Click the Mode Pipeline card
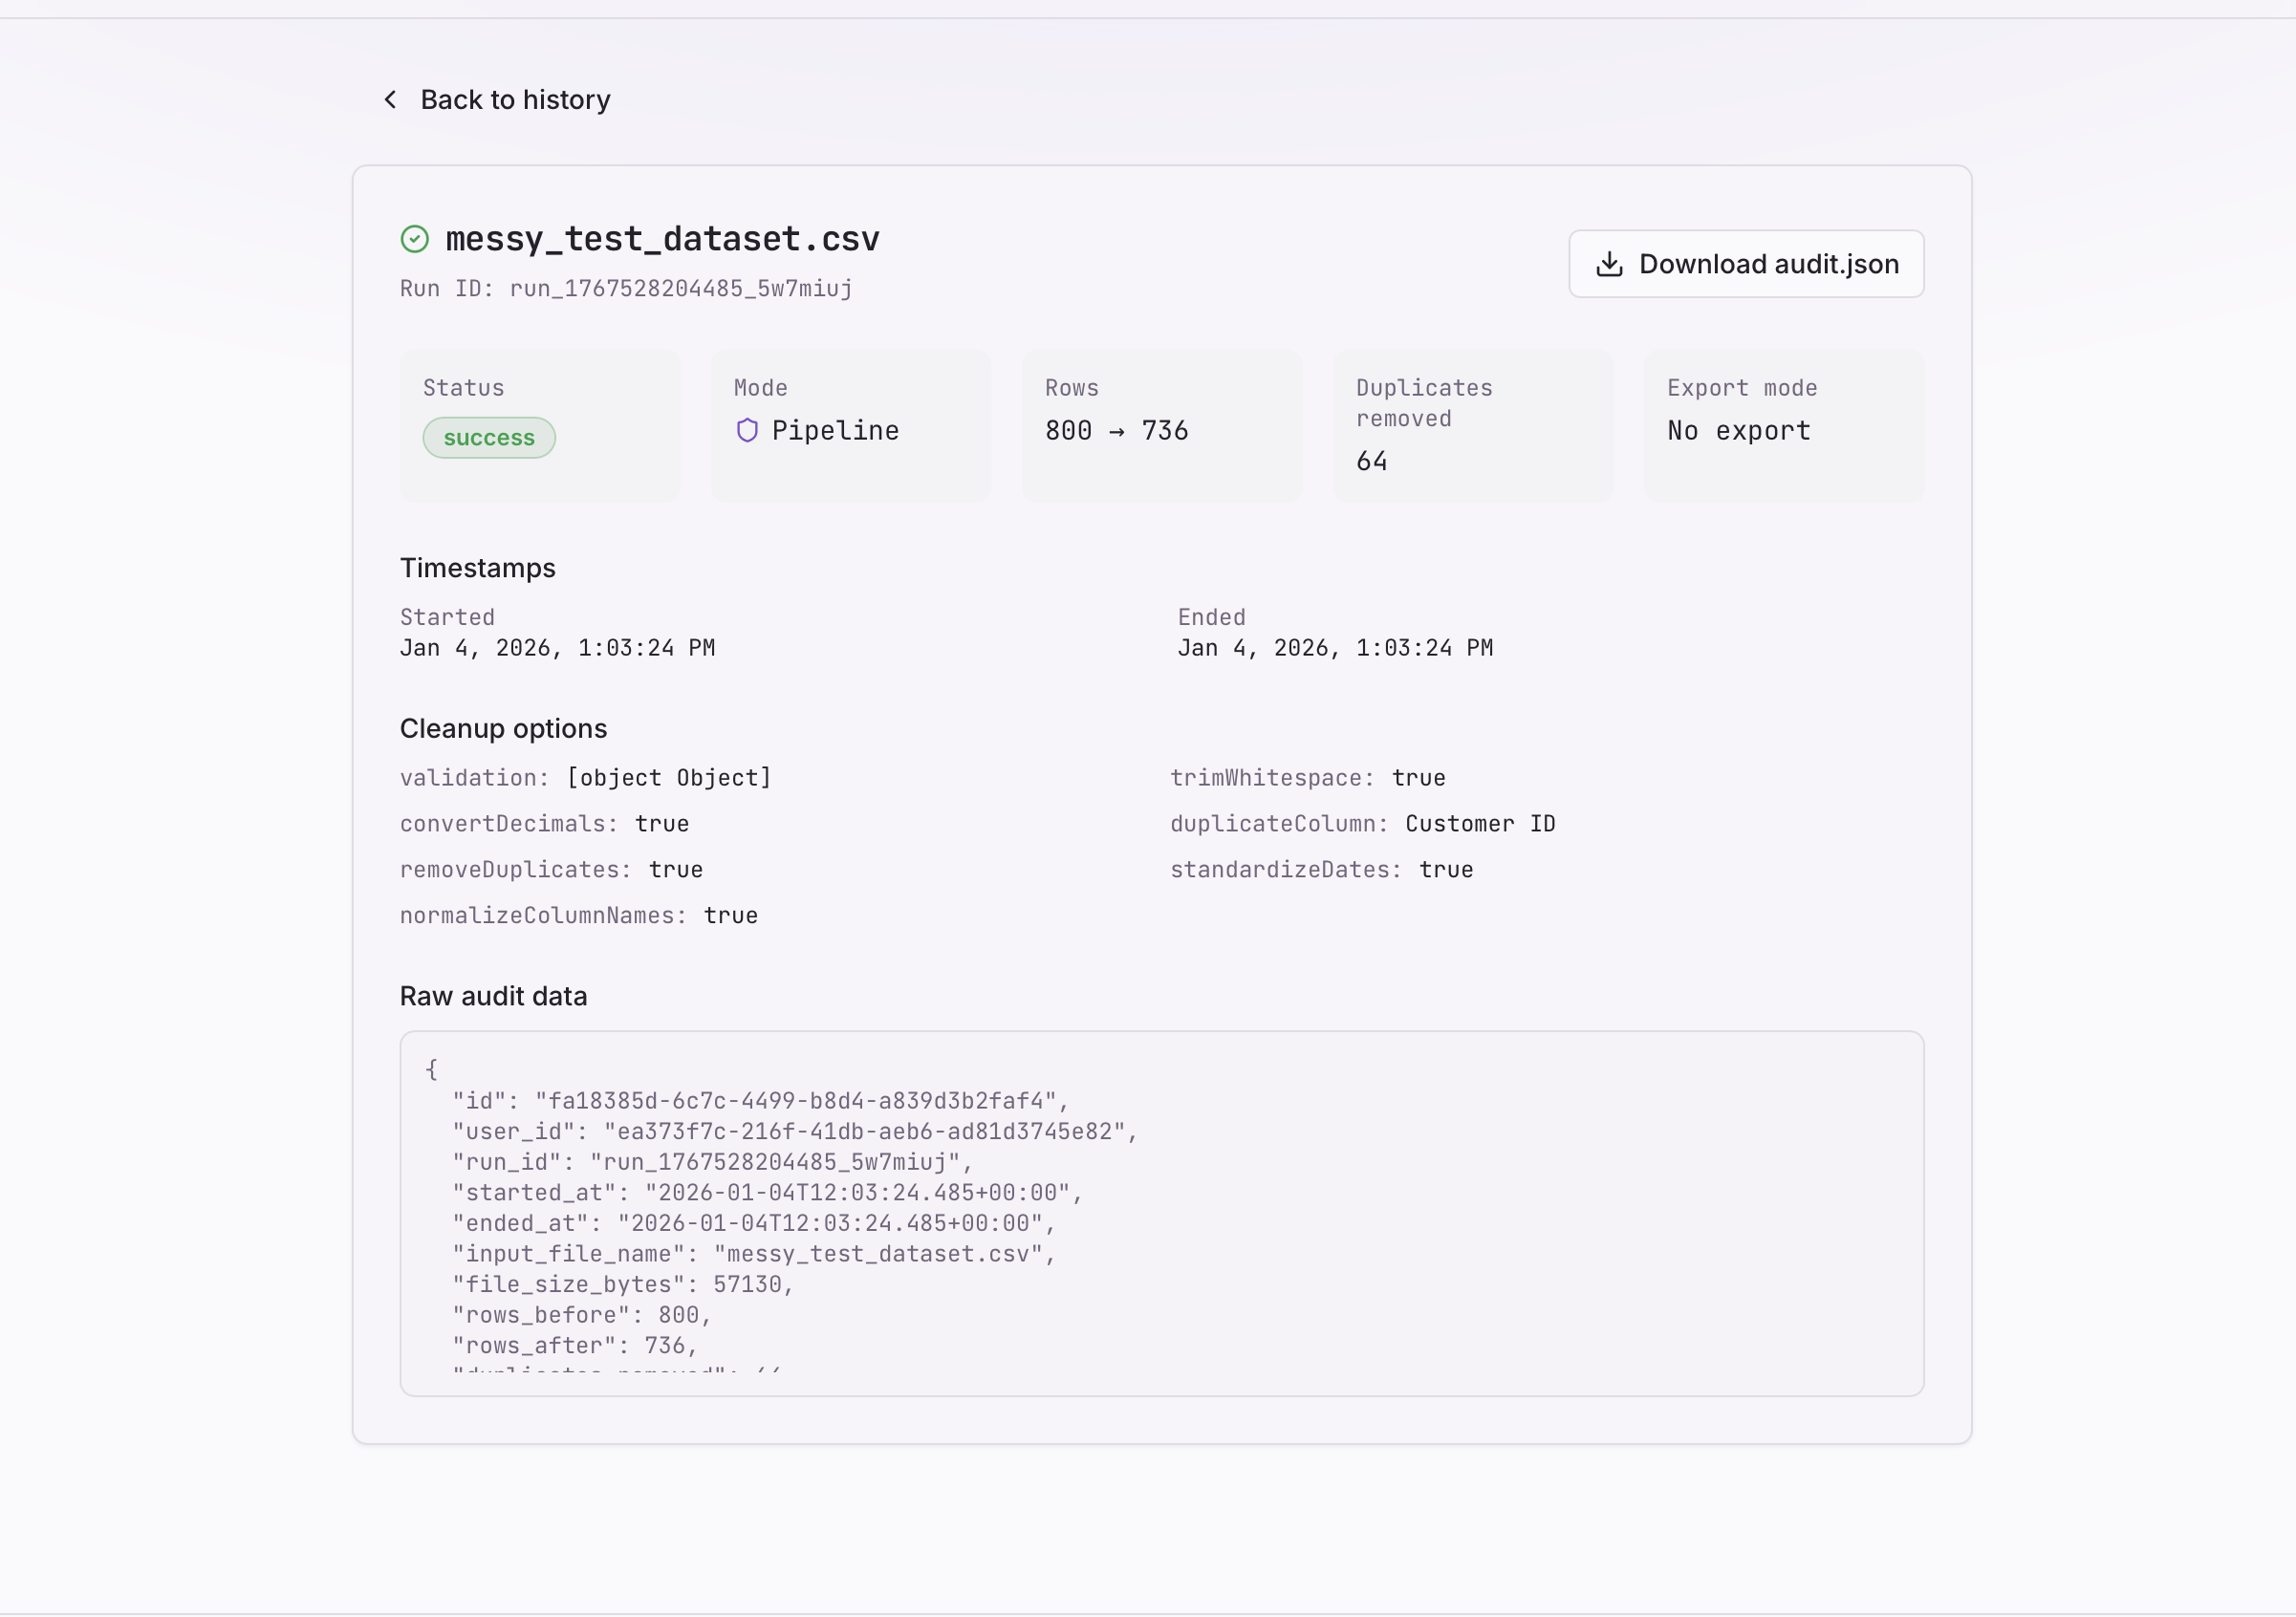 [850, 425]
